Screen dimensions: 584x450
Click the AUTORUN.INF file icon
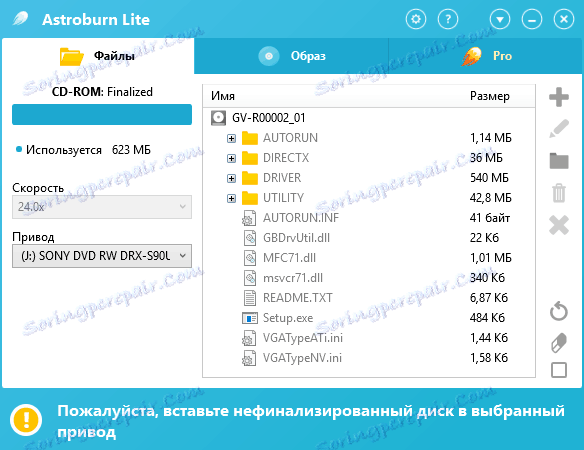249,218
